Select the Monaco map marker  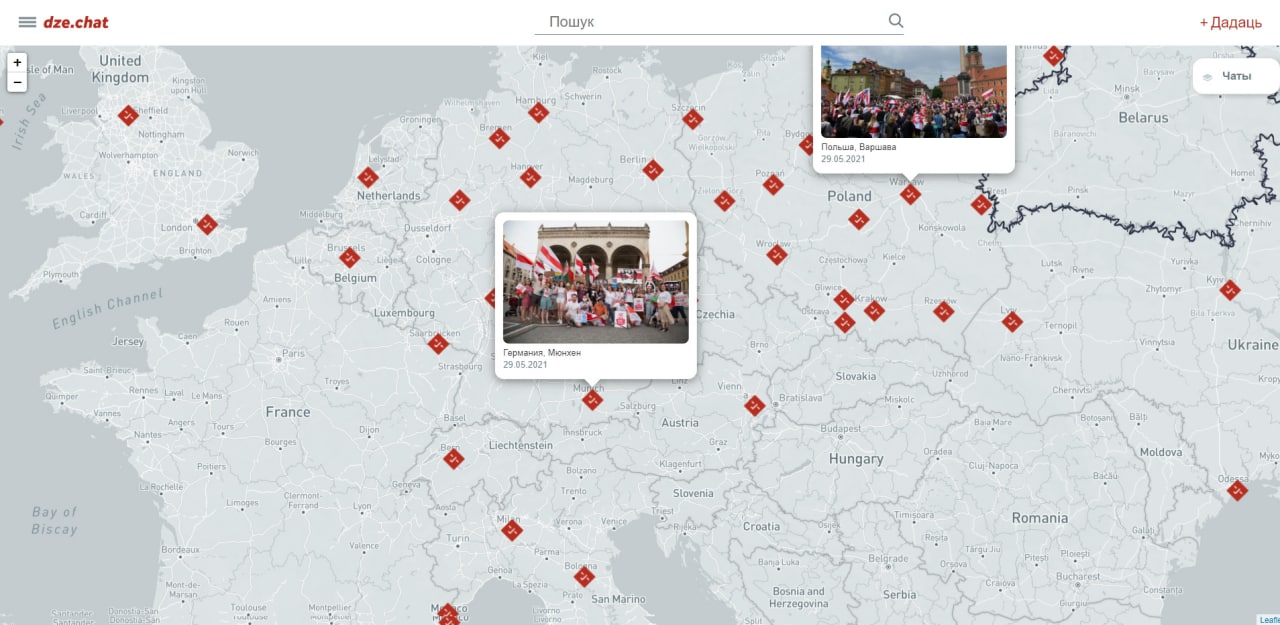tap(448, 613)
